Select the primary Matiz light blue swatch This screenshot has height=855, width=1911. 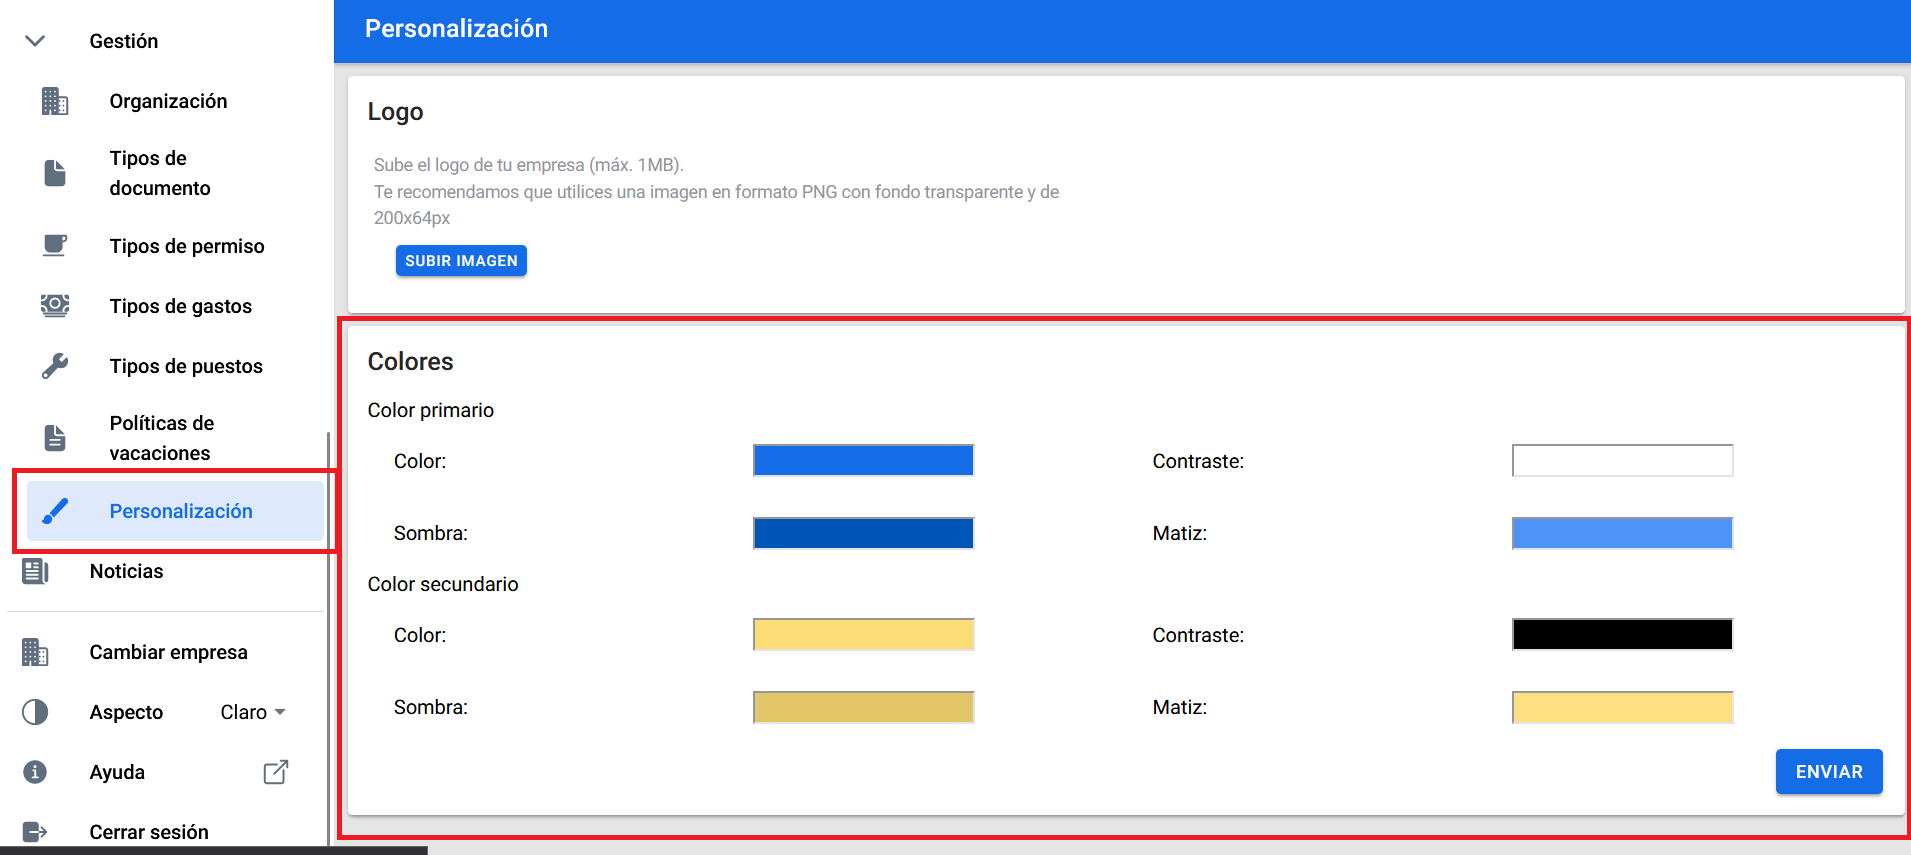pyautogui.click(x=1622, y=533)
